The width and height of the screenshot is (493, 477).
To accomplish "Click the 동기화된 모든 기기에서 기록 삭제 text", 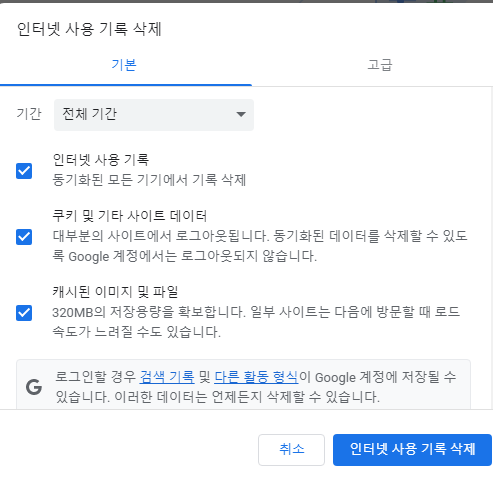I will click(x=149, y=180).
